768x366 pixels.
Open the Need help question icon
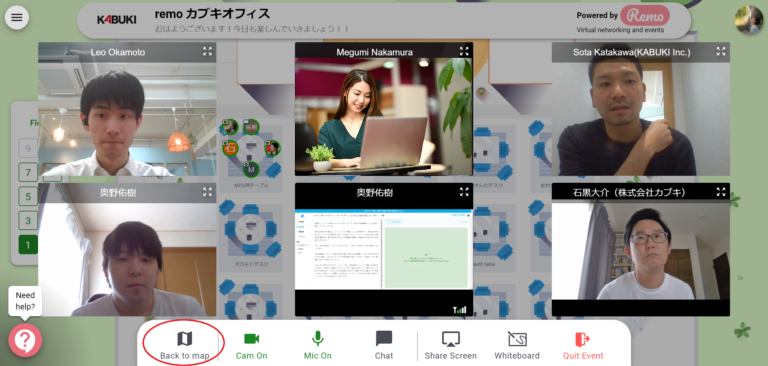pos(25,340)
